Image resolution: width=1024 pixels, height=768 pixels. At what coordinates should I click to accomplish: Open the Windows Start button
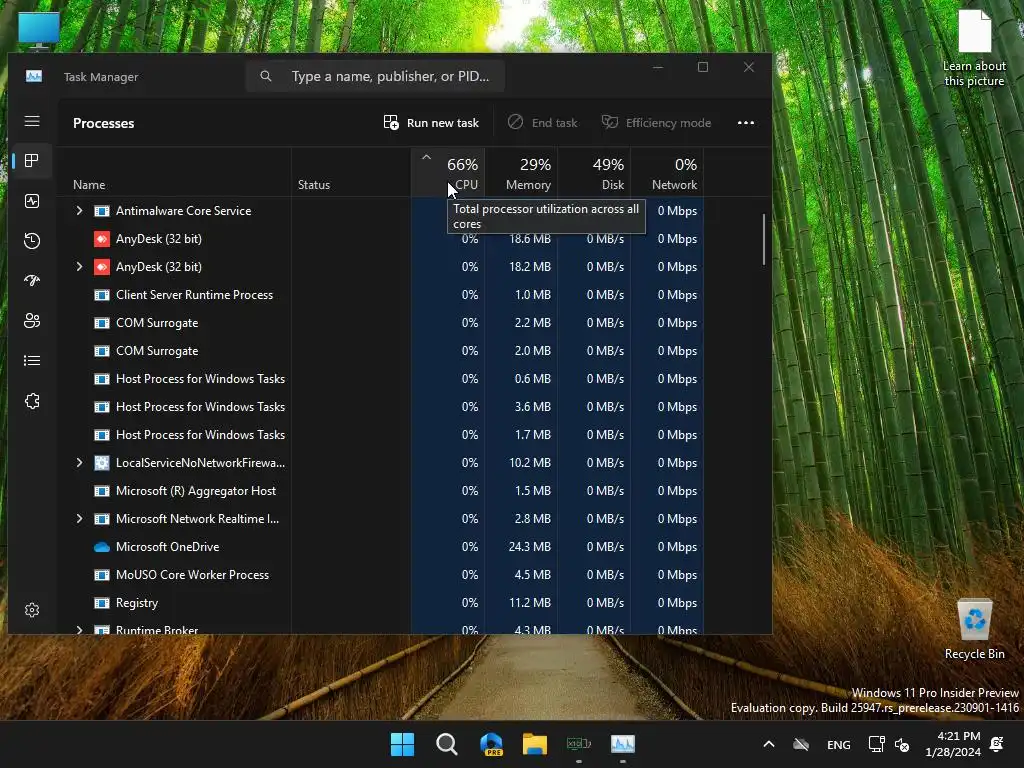(402, 744)
